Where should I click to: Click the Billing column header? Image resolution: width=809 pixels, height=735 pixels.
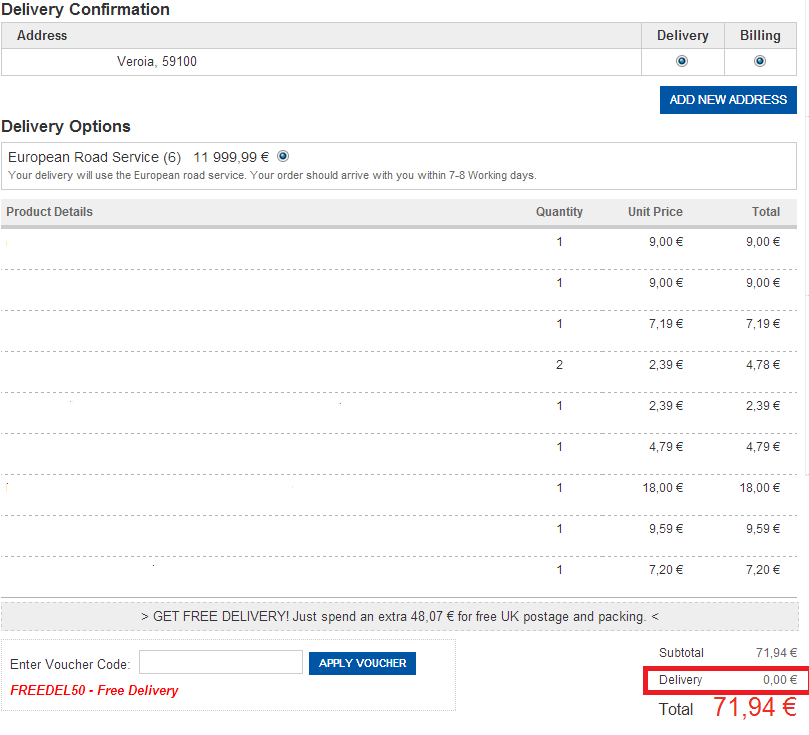[x=760, y=36]
